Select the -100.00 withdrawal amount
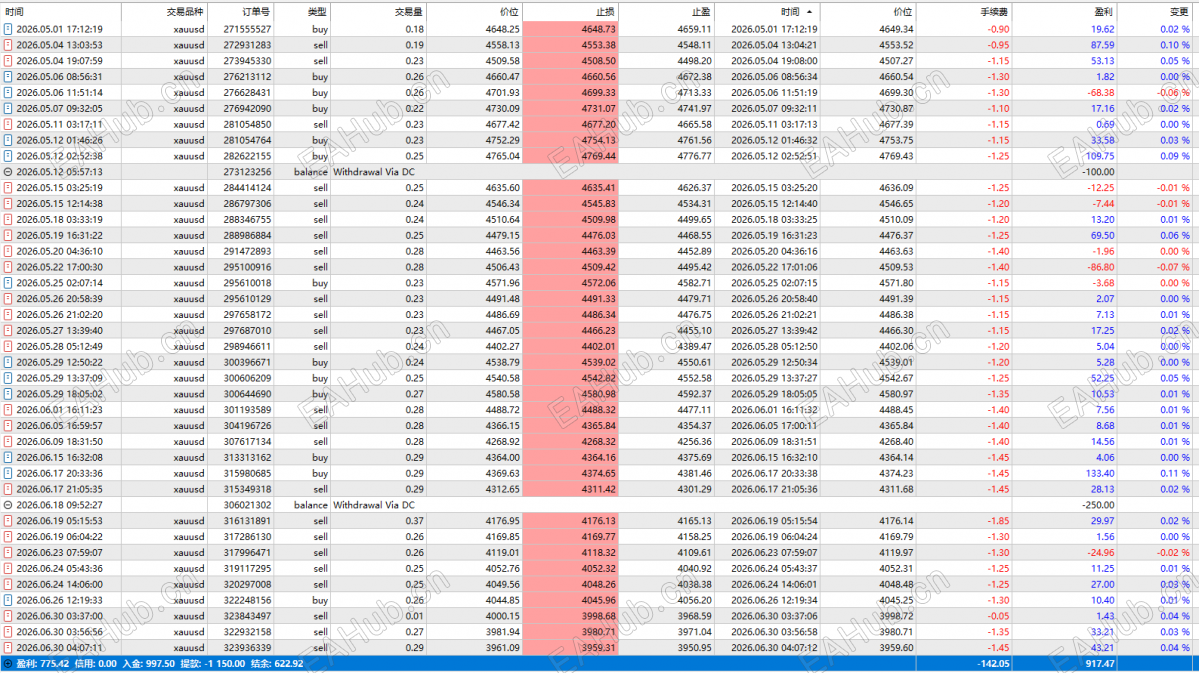Image resolution: width=1199 pixels, height=673 pixels. click(x=1097, y=172)
